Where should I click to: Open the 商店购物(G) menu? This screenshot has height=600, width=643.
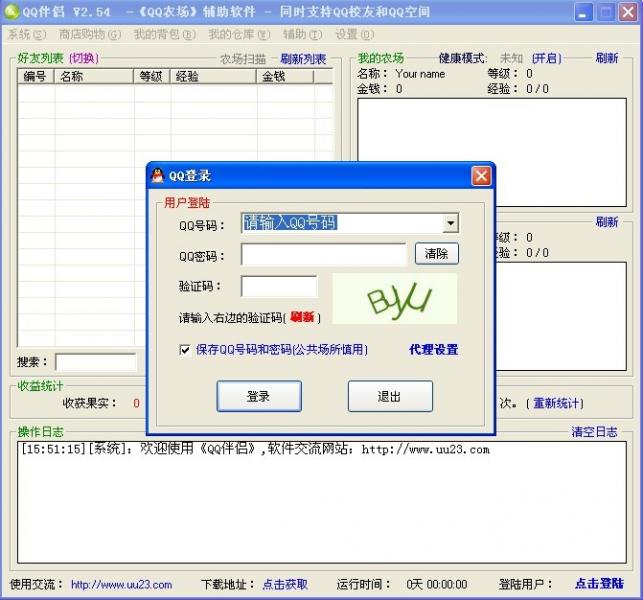(90, 34)
